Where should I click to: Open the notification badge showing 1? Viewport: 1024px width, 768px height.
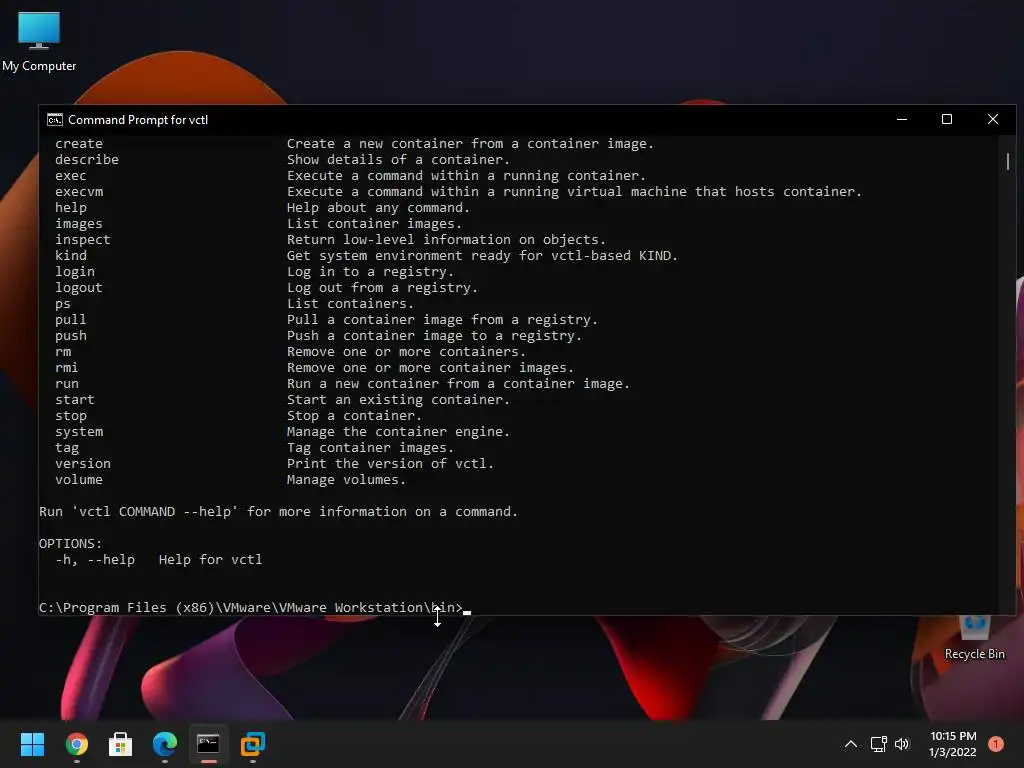pyautogui.click(x=996, y=744)
